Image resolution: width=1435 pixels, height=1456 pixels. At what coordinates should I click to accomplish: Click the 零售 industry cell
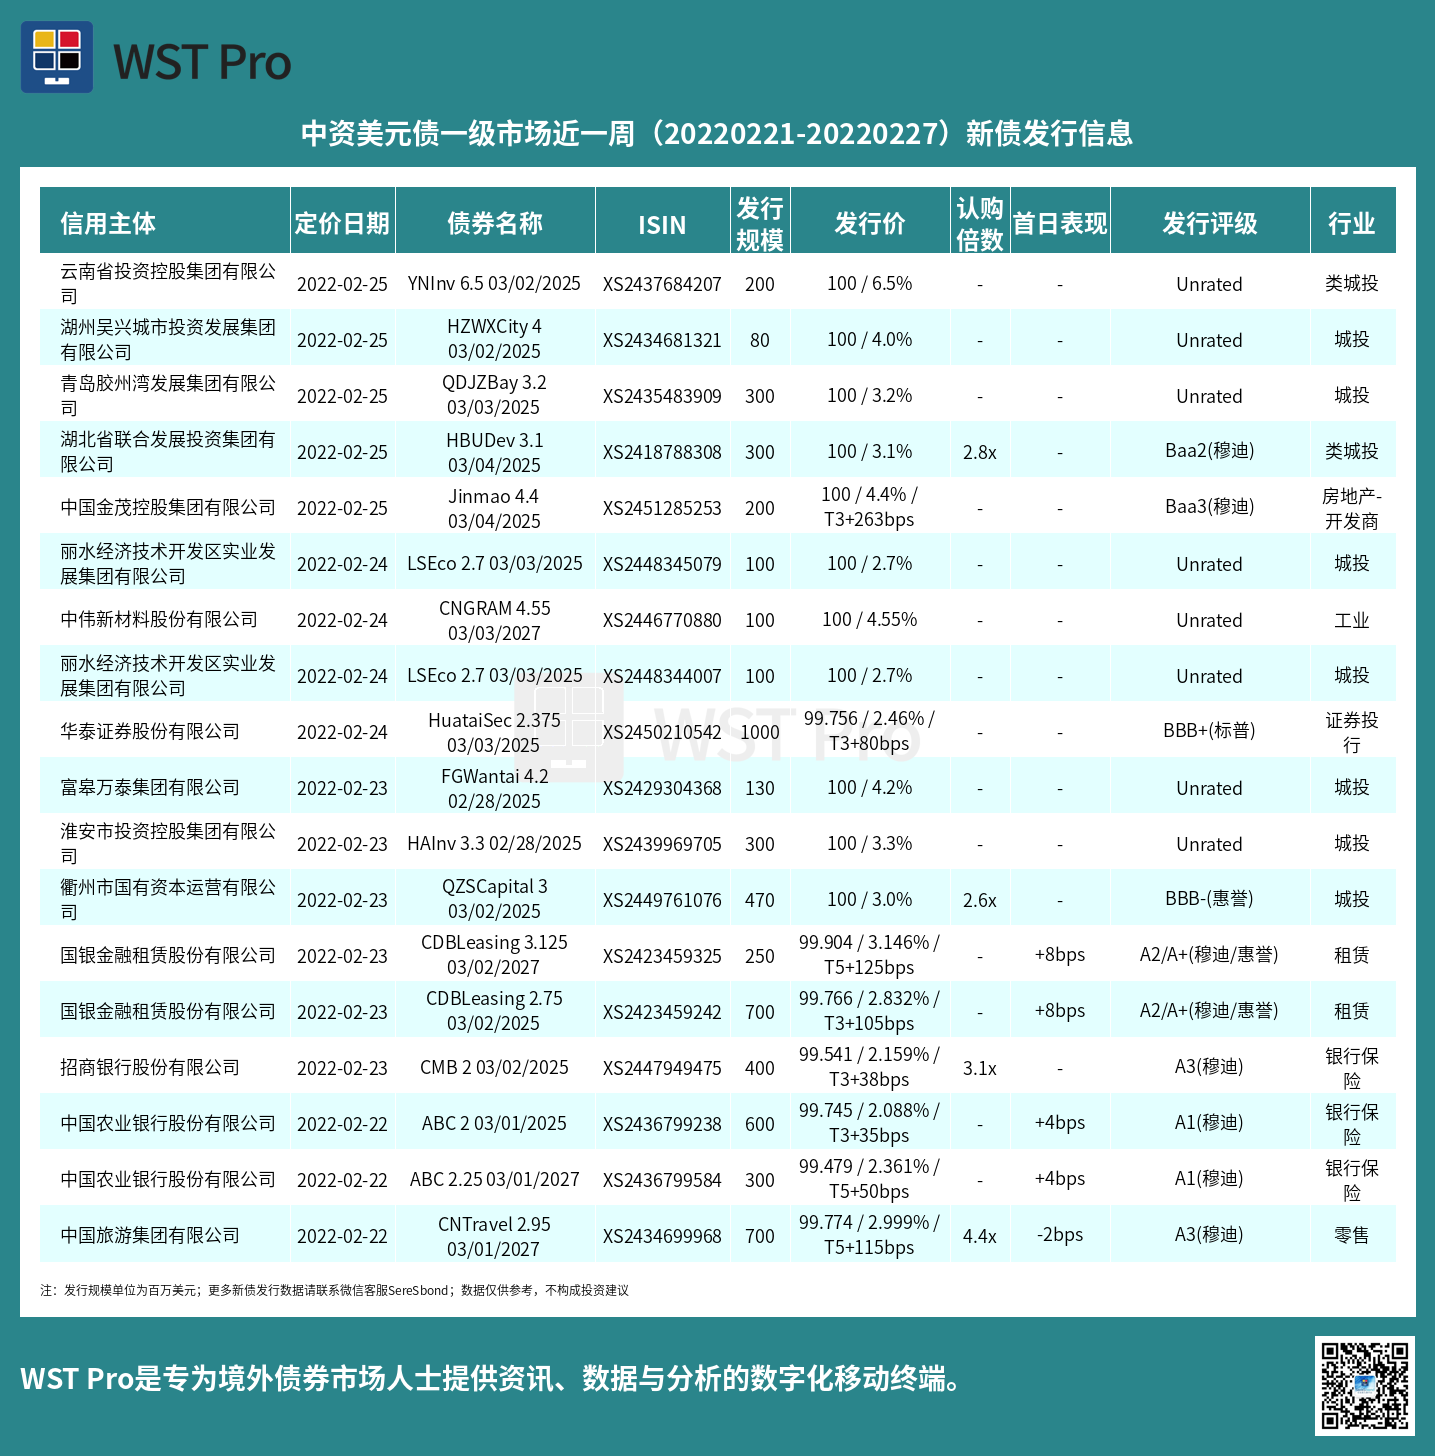(1352, 1236)
